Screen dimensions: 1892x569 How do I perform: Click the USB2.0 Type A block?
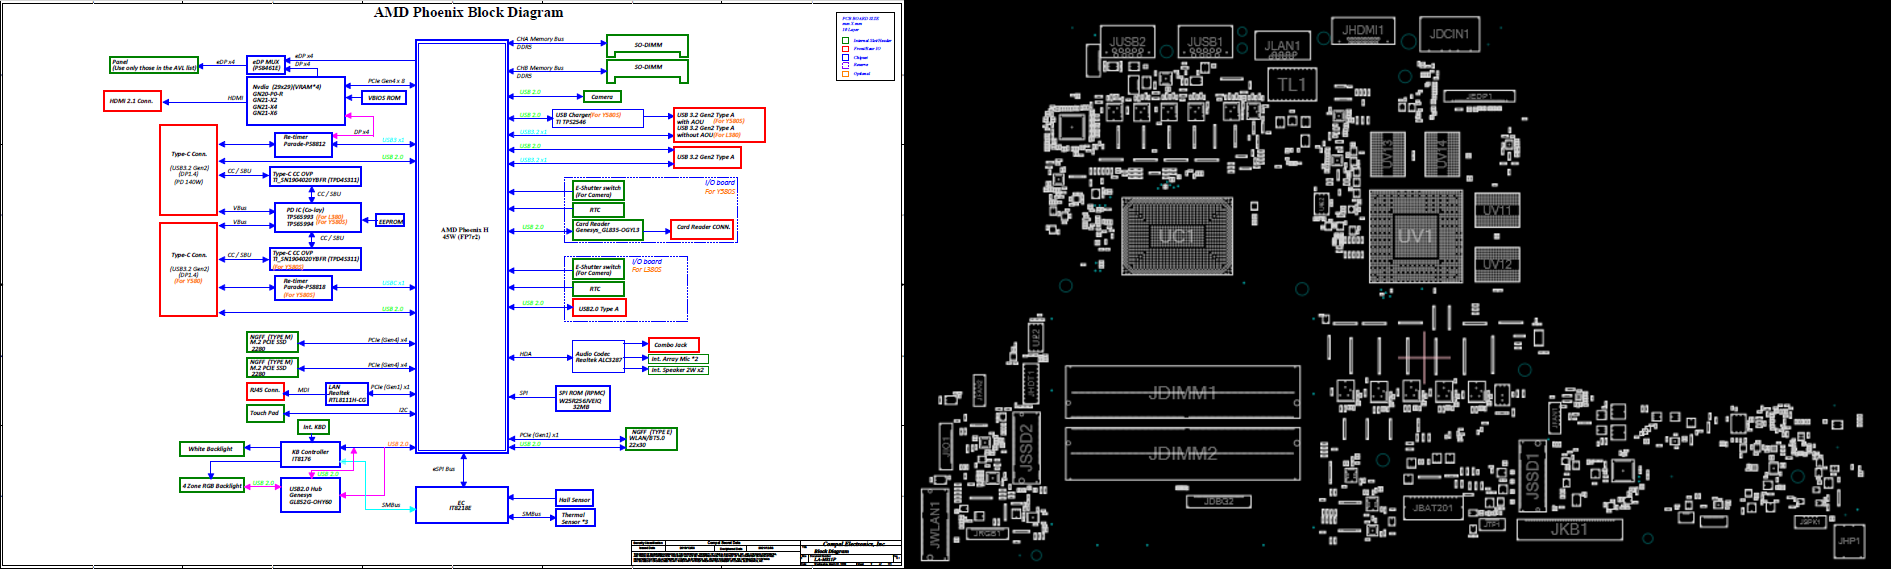(599, 309)
